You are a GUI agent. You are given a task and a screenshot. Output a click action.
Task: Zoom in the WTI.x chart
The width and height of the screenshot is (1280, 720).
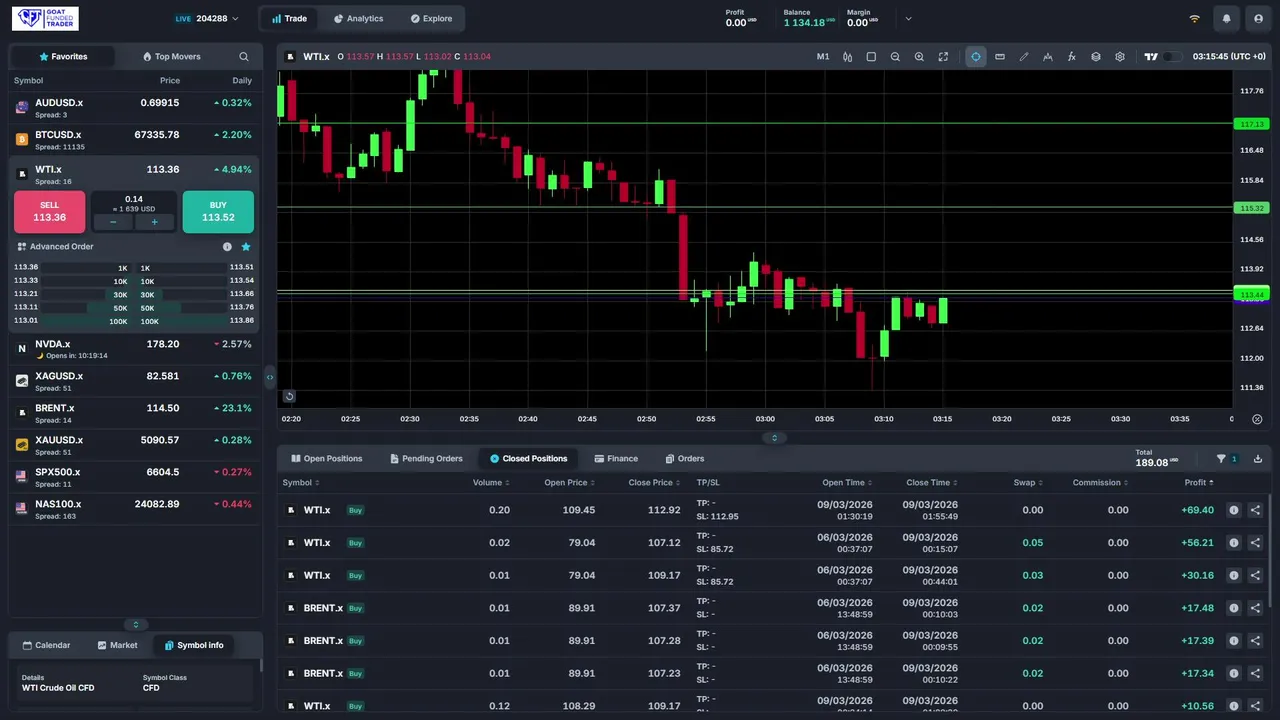(919, 57)
